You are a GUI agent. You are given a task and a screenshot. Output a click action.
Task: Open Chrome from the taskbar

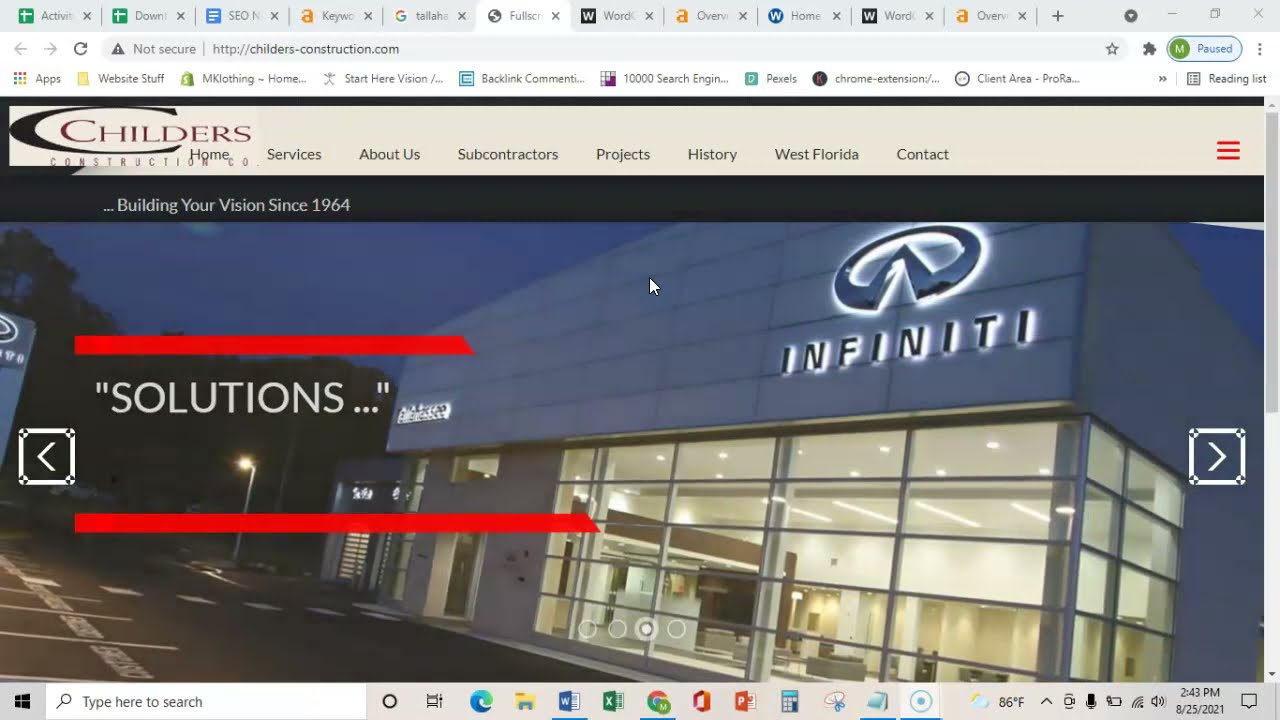click(658, 702)
